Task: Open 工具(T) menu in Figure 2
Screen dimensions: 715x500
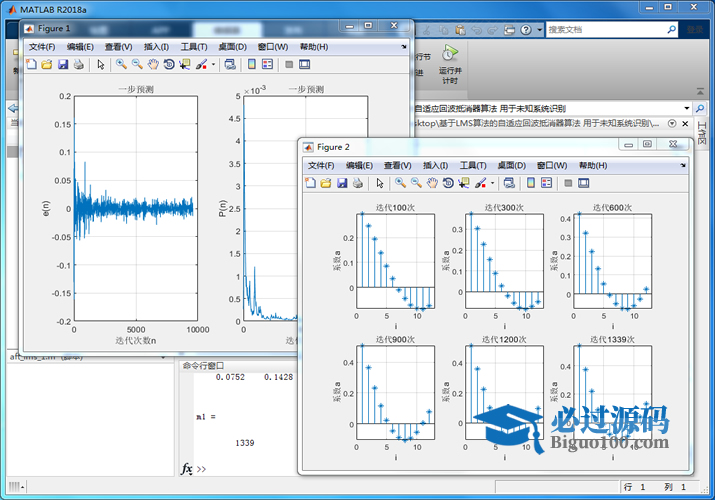Action: 473,165
